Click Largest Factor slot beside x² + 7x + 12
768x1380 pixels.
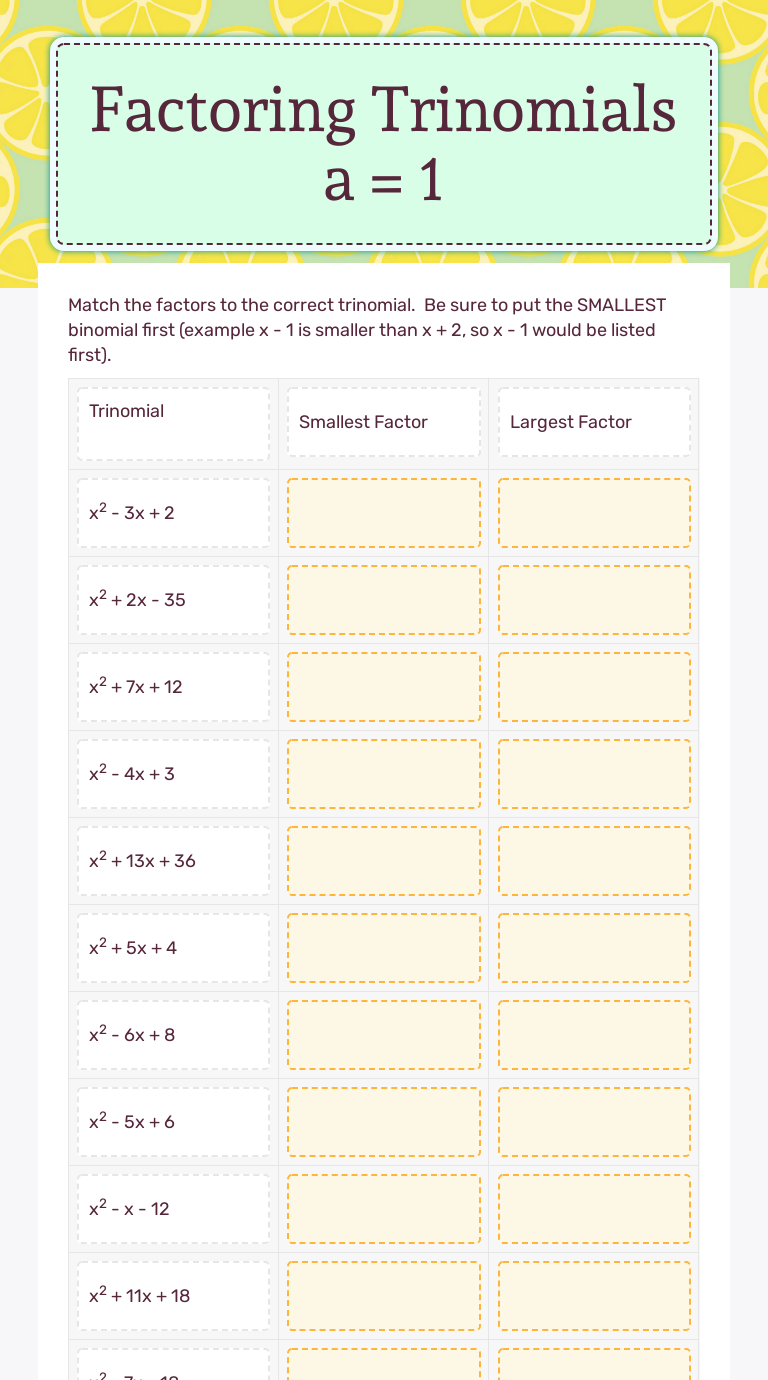click(x=594, y=687)
